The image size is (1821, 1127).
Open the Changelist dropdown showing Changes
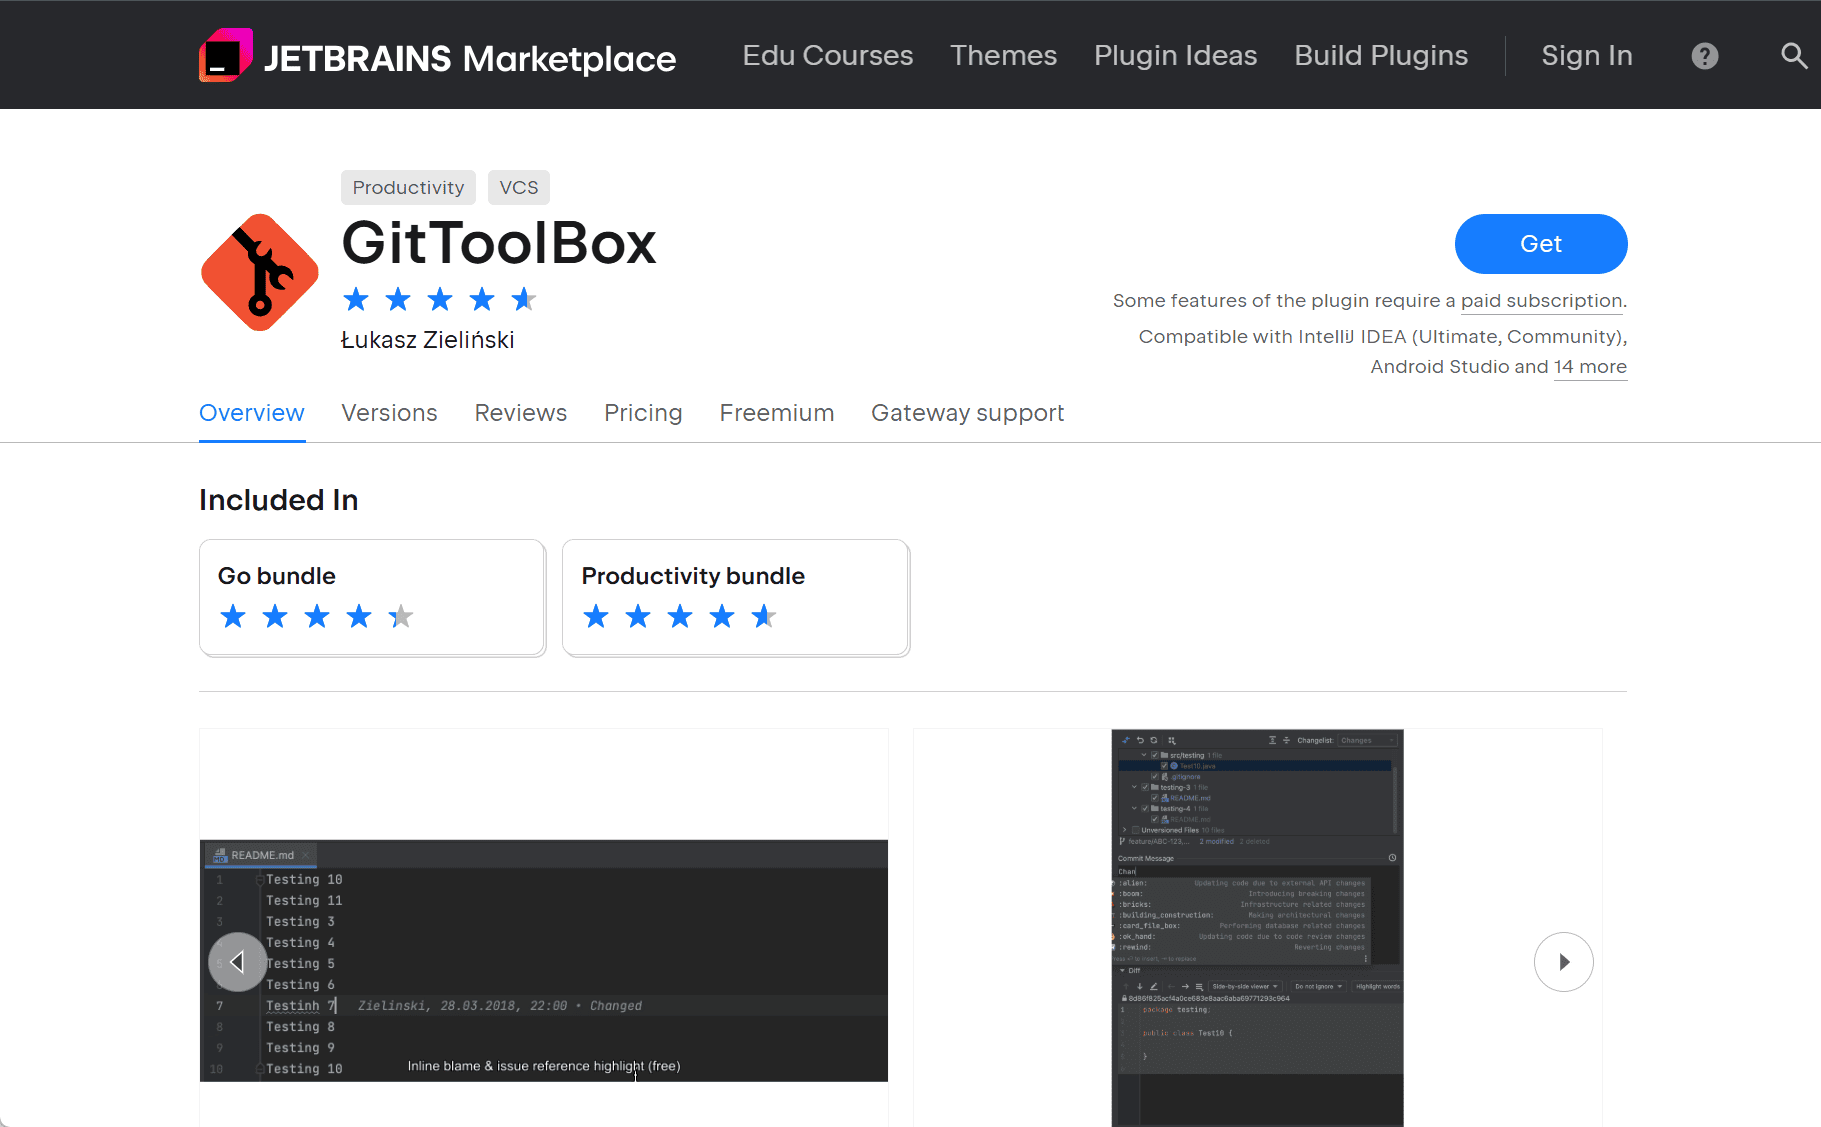(1367, 740)
